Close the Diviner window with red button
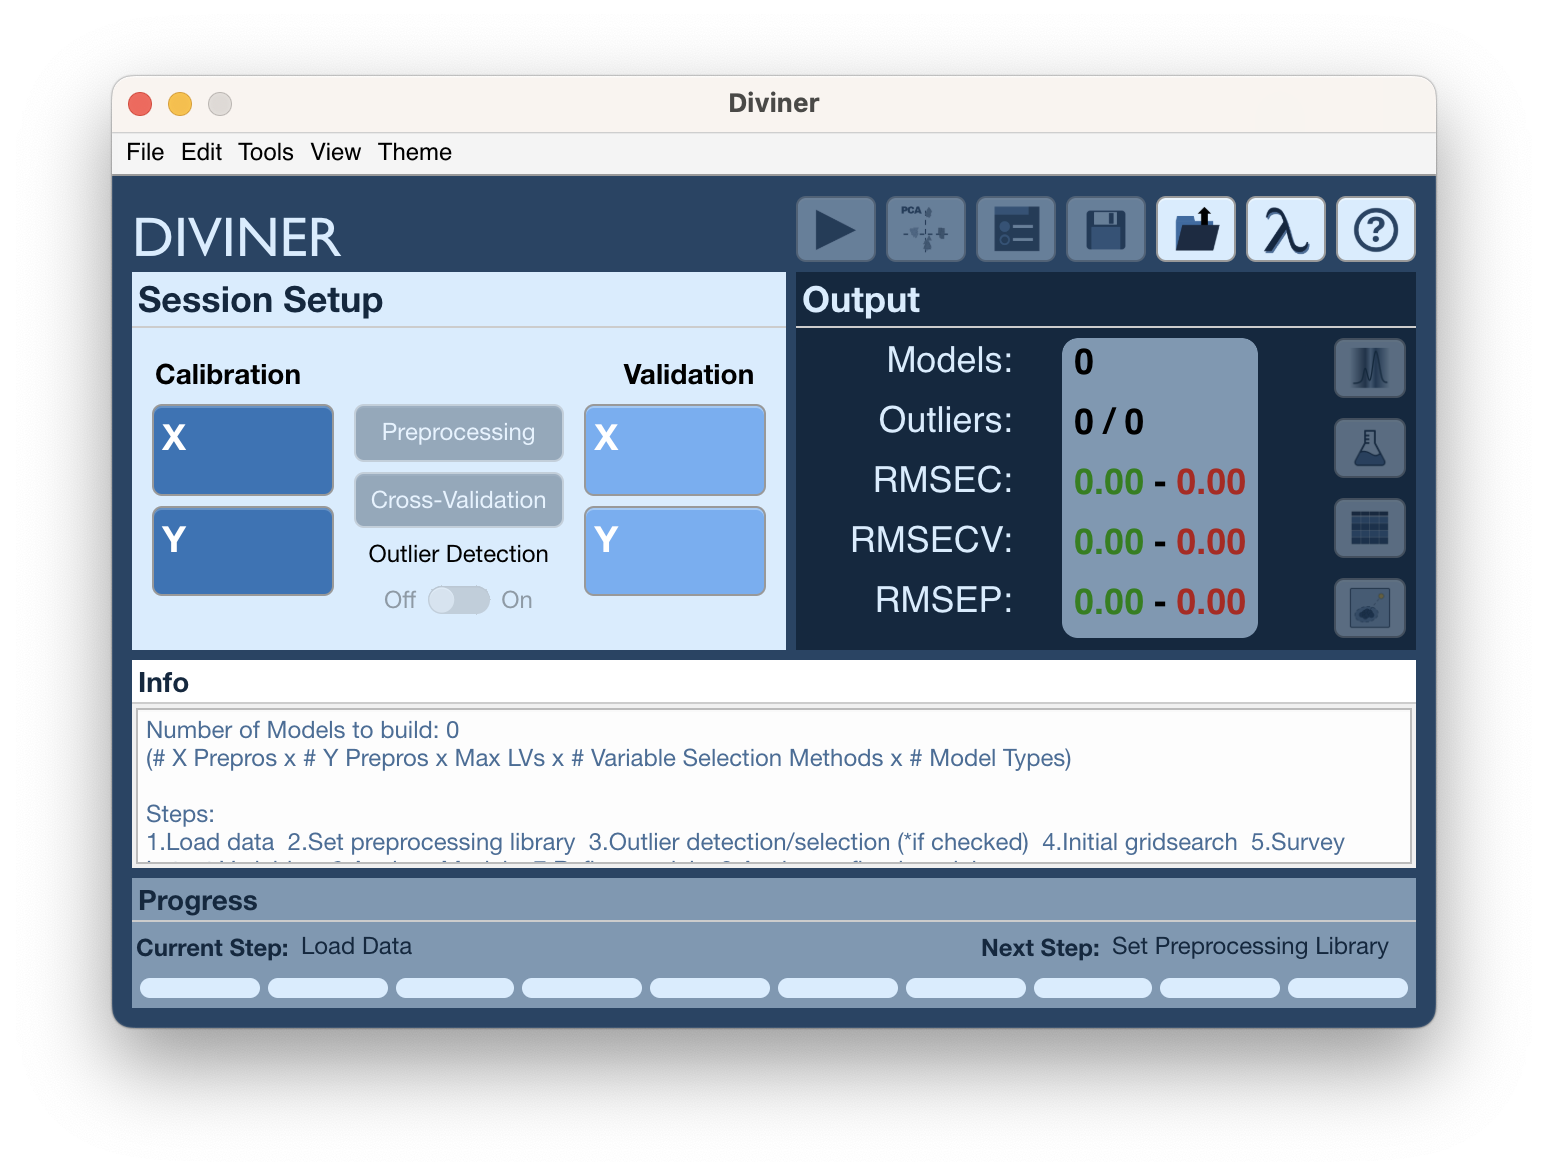This screenshot has width=1548, height=1176. [x=140, y=104]
